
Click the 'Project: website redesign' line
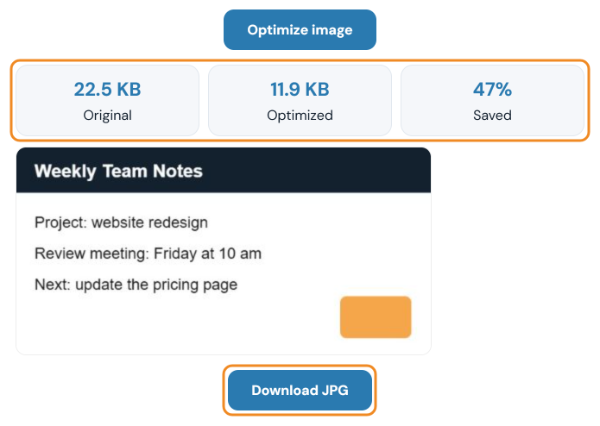tap(121, 222)
